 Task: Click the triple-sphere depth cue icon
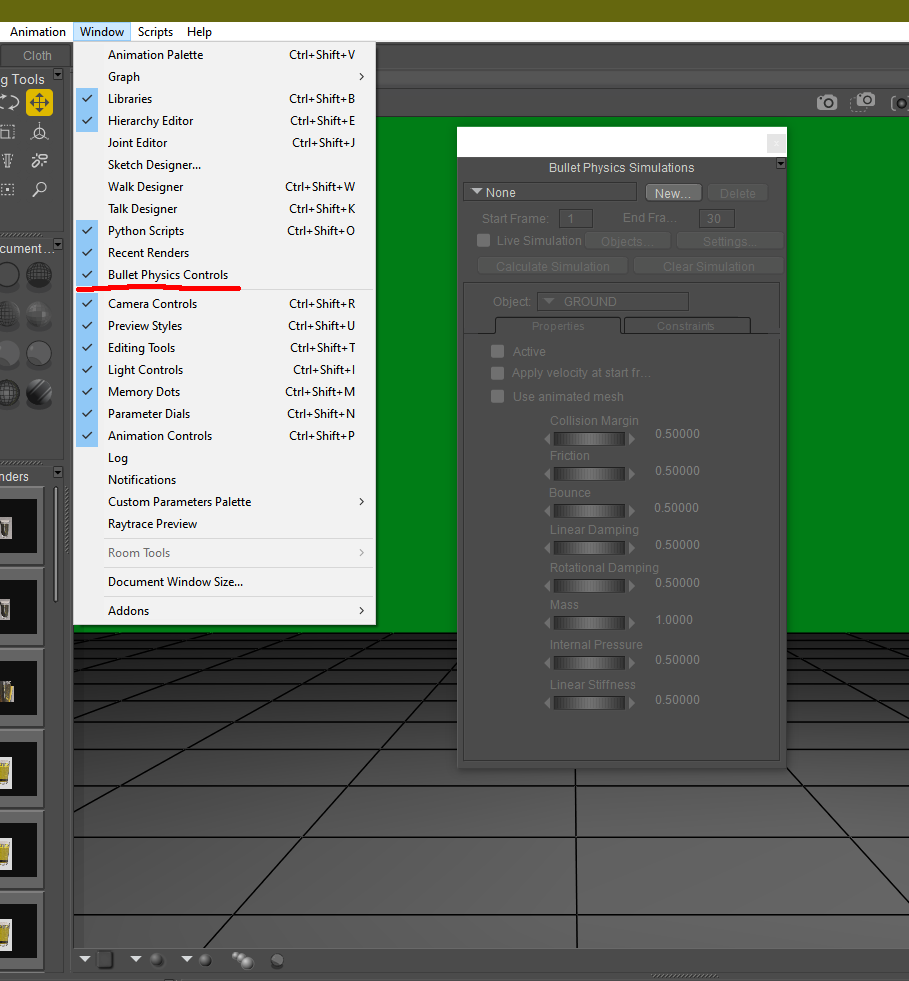click(x=243, y=960)
